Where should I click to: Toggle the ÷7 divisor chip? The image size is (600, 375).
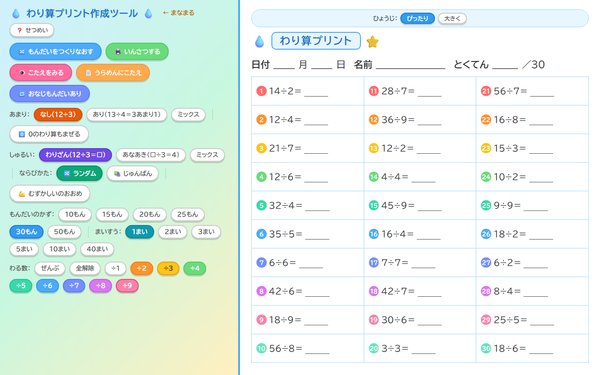pos(74,285)
